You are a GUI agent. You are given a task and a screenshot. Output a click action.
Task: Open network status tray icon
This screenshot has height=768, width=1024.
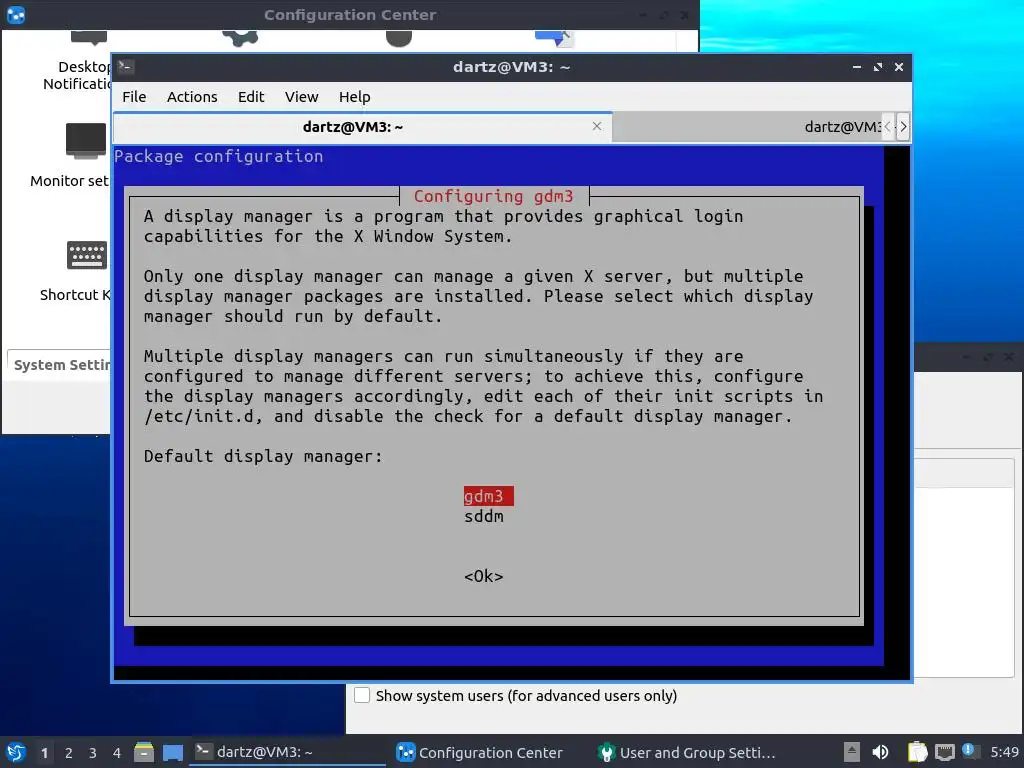[944, 752]
